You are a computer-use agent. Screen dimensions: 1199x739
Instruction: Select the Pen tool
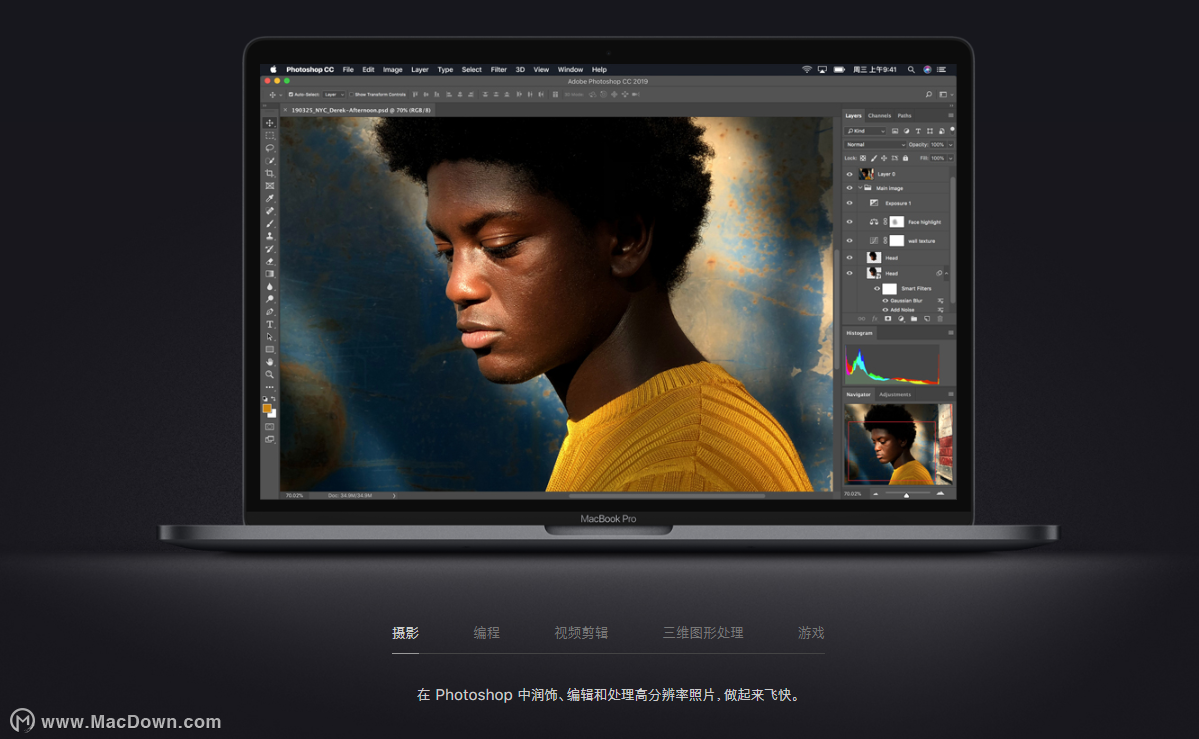(x=269, y=311)
